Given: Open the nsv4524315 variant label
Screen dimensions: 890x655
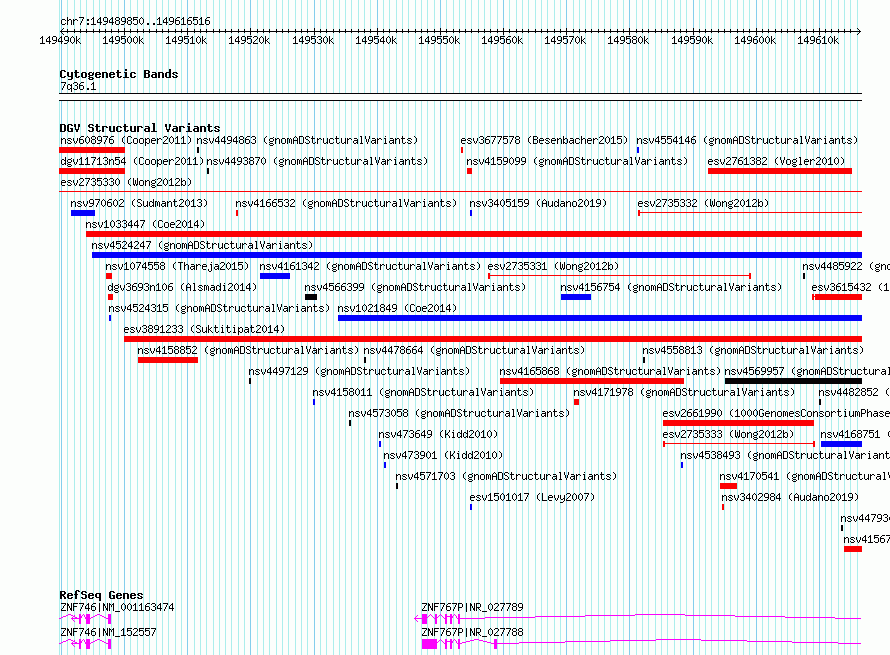Looking at the screenshot, I should pos(219,308).
